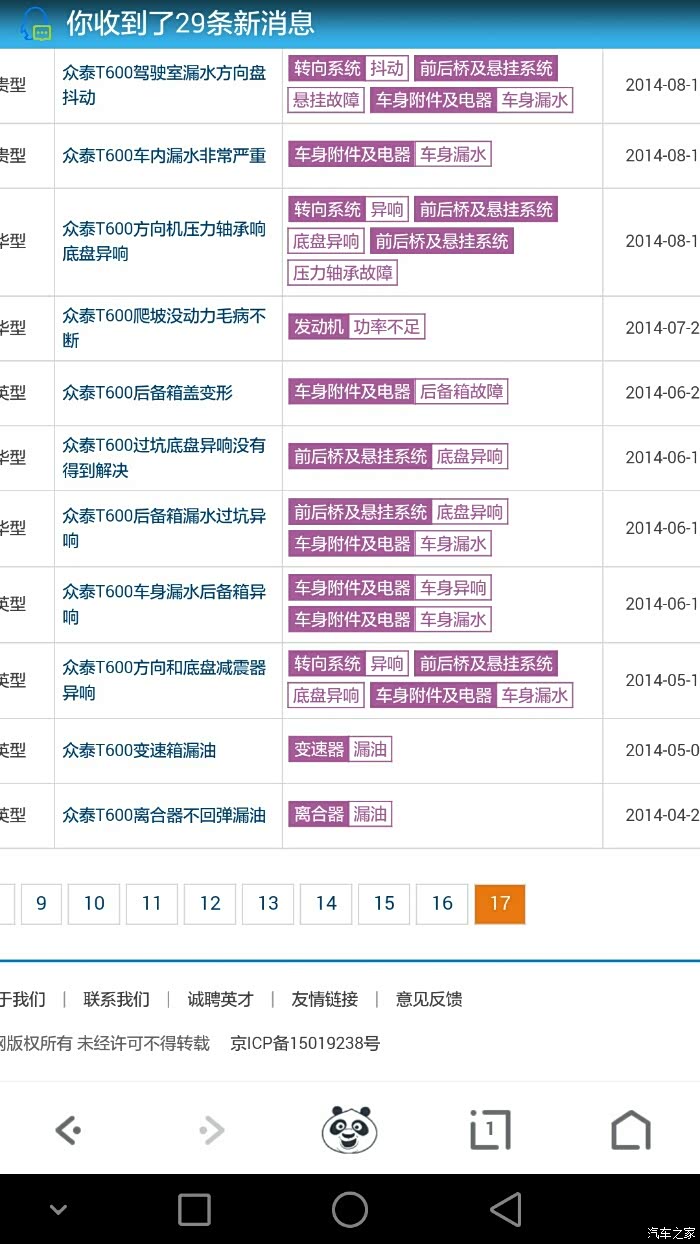Click 底盘异响 tag in 过坑底盘异响 row
The height and width of the screenshot is (1244, 700).
470,456
